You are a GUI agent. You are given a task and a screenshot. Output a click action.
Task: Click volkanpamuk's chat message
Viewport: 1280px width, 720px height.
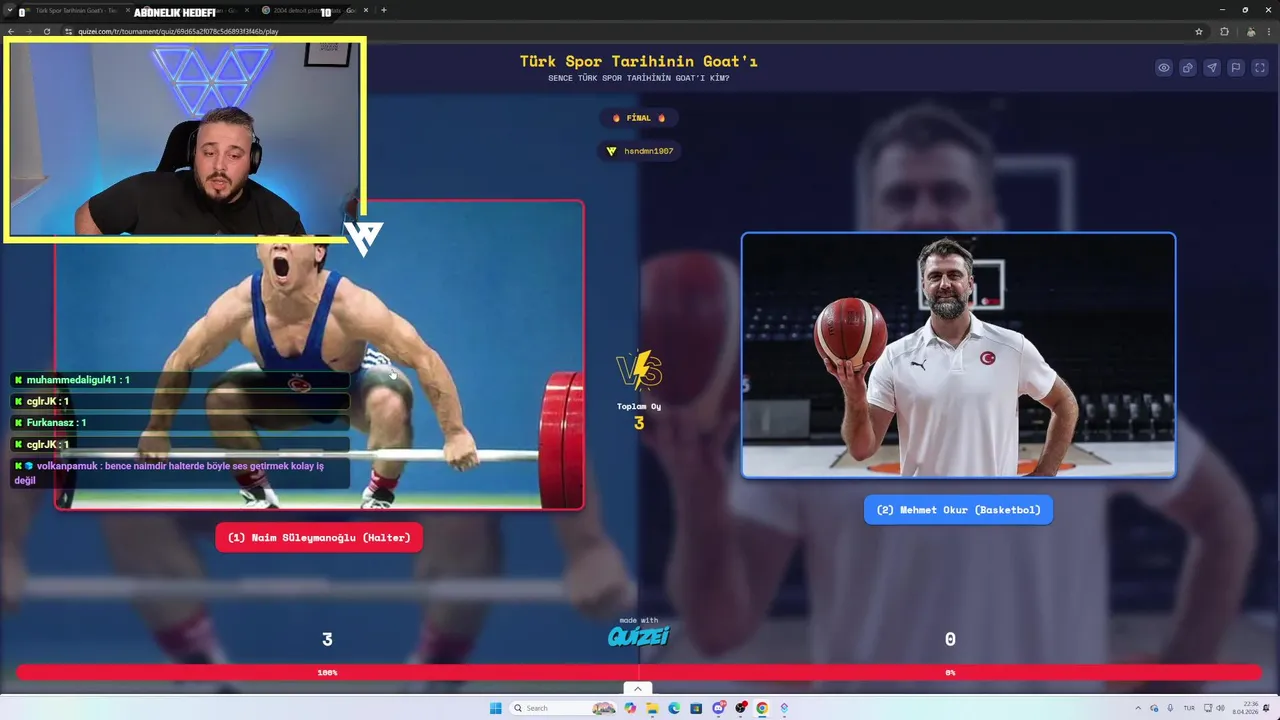coord(180,473)
